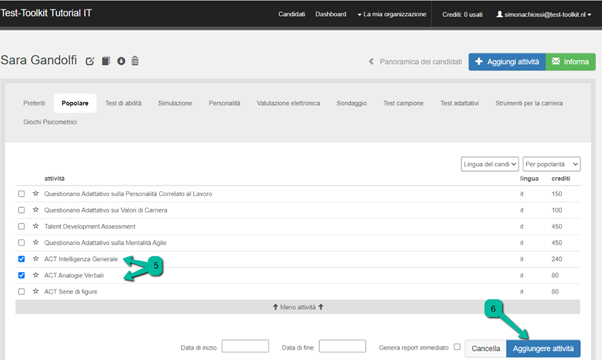The height and width of the screenshot is (360, 602).
Task: Click the user icon next to account email
Action: click(x=499, y=14)
